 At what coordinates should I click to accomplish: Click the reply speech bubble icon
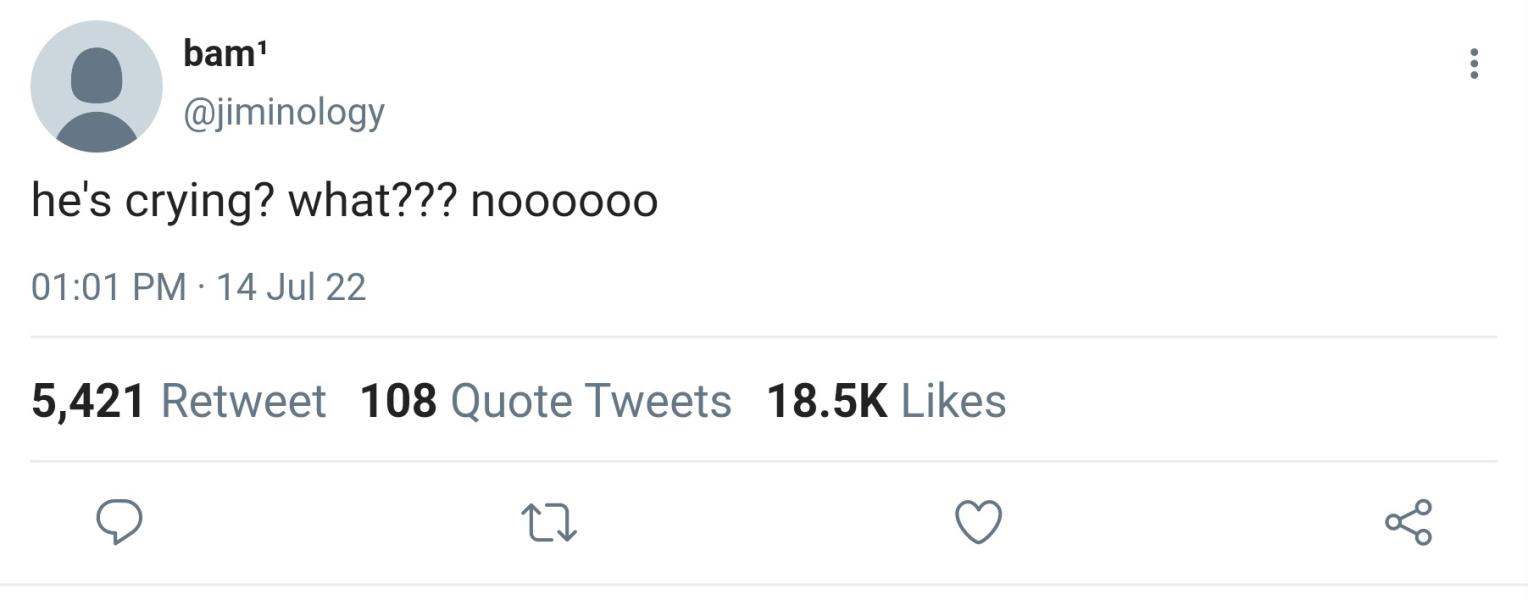coord(118,522)
